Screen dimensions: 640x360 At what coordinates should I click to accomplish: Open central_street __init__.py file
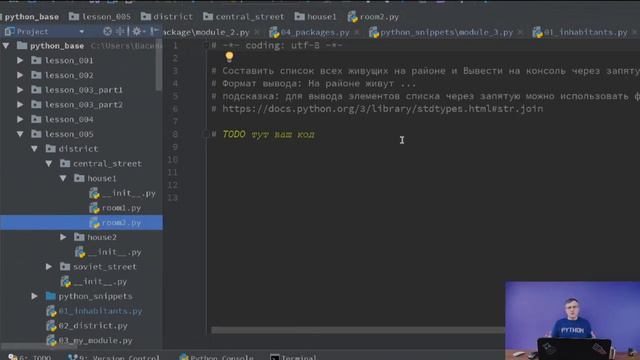click(108, 252)
